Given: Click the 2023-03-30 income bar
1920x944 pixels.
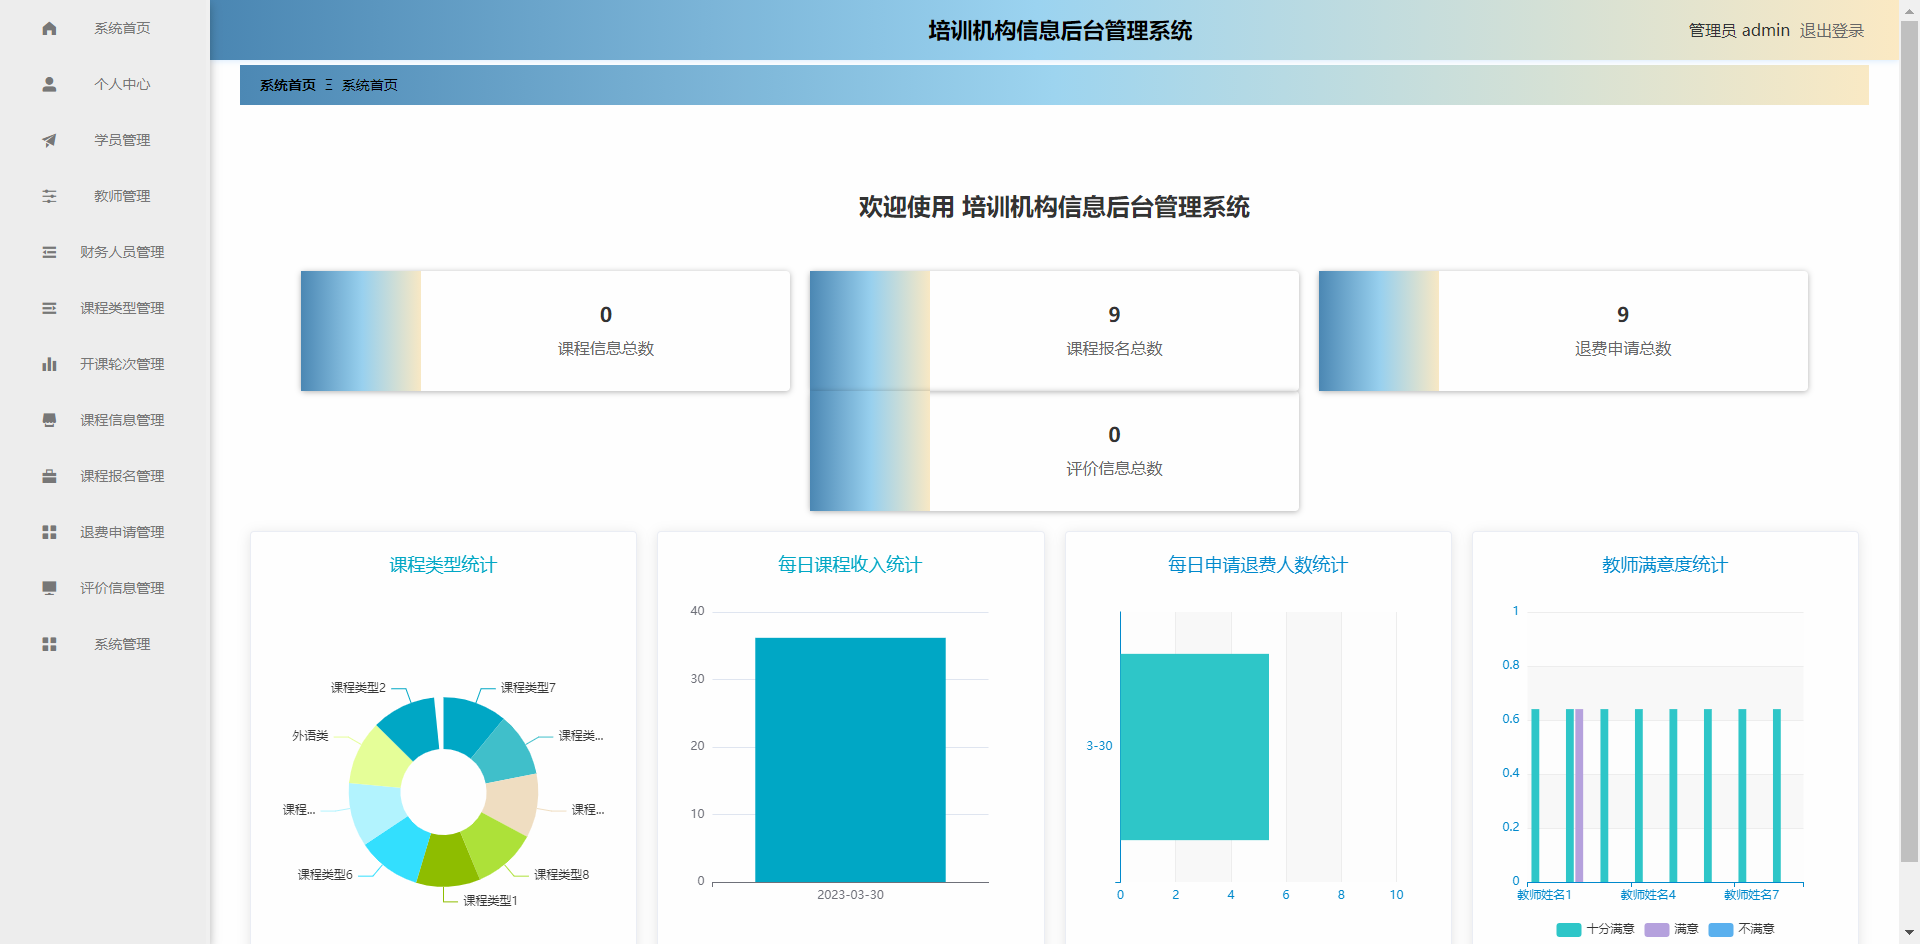Looking at the screenshot, I should [850, 760].
